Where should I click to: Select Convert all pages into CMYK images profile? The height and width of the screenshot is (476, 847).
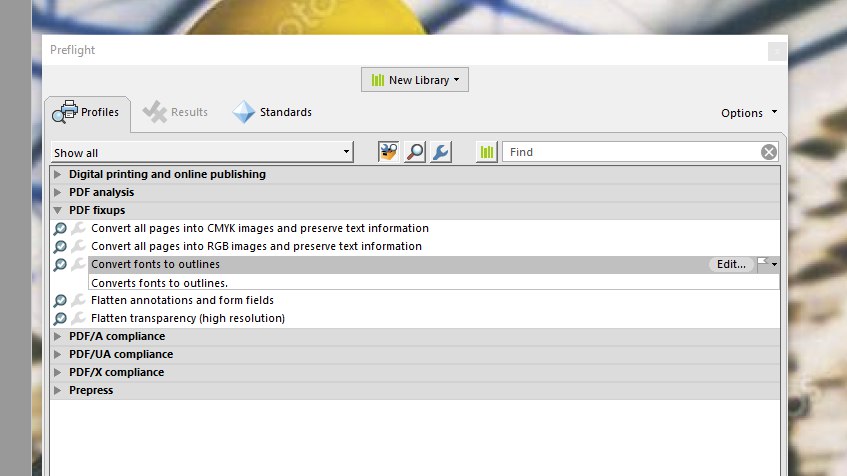260,228
